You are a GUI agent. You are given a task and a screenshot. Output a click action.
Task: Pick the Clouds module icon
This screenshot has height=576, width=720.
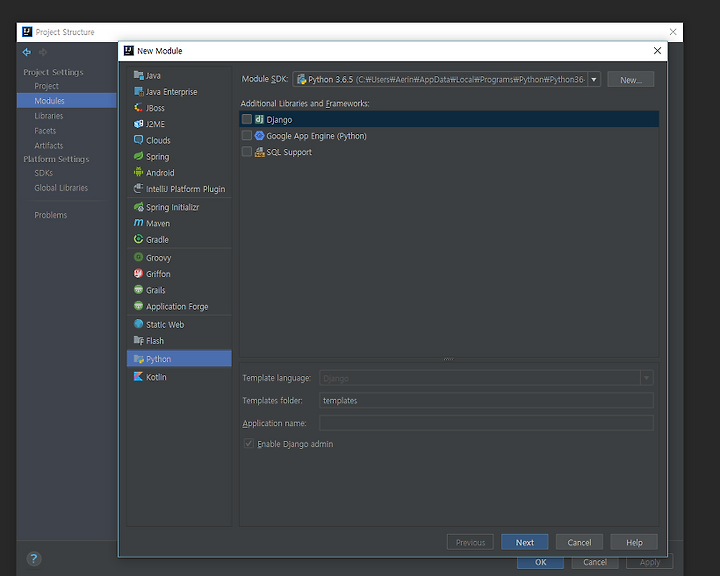(138, 140)
